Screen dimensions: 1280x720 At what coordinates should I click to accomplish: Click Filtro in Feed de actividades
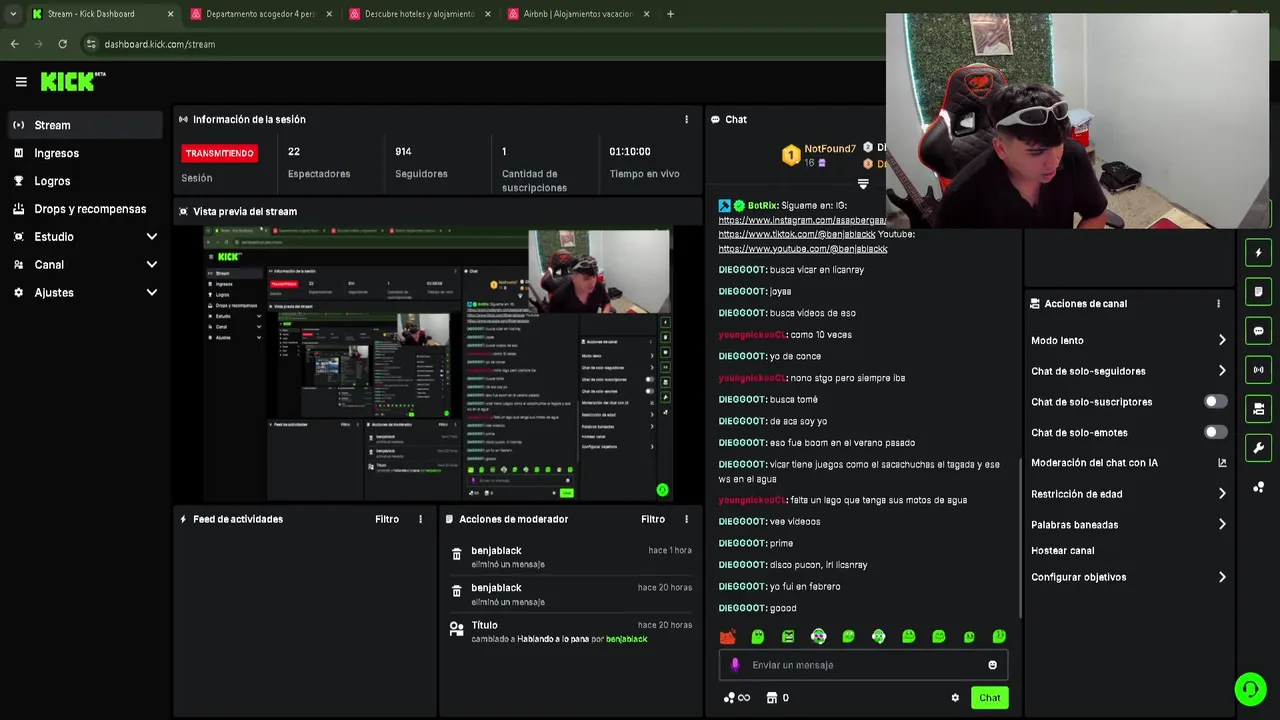click(x=387, y=519)
